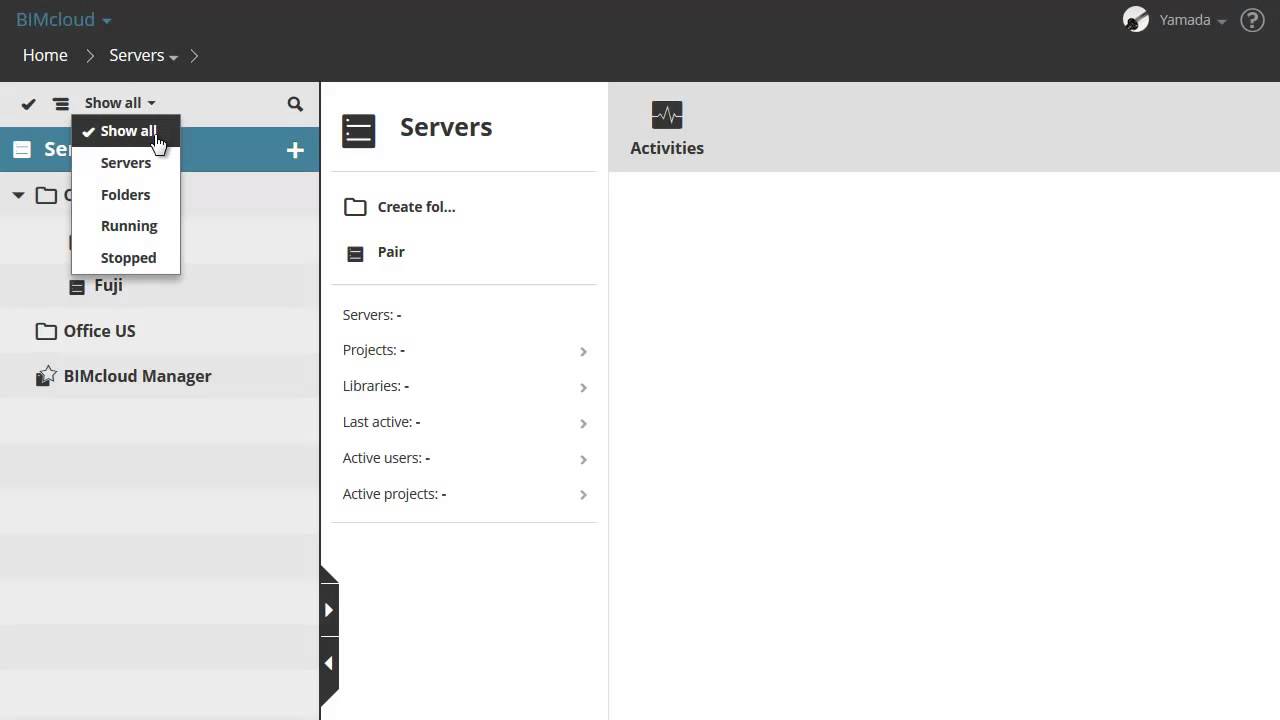Collapse the Show all filter dropdown
This screenshot has width=1280, height=720.
(x=120, y=103)
